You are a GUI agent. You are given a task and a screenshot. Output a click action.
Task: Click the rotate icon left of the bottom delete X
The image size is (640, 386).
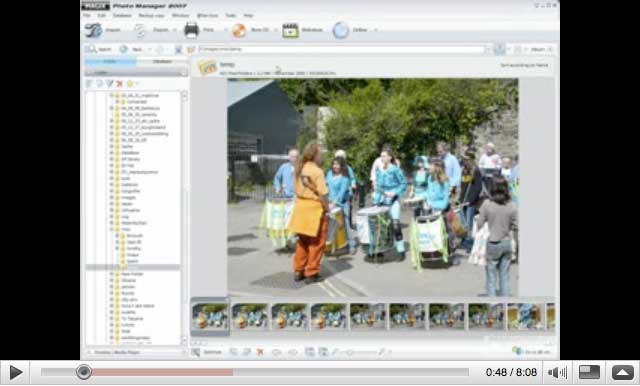pos(247,352)
